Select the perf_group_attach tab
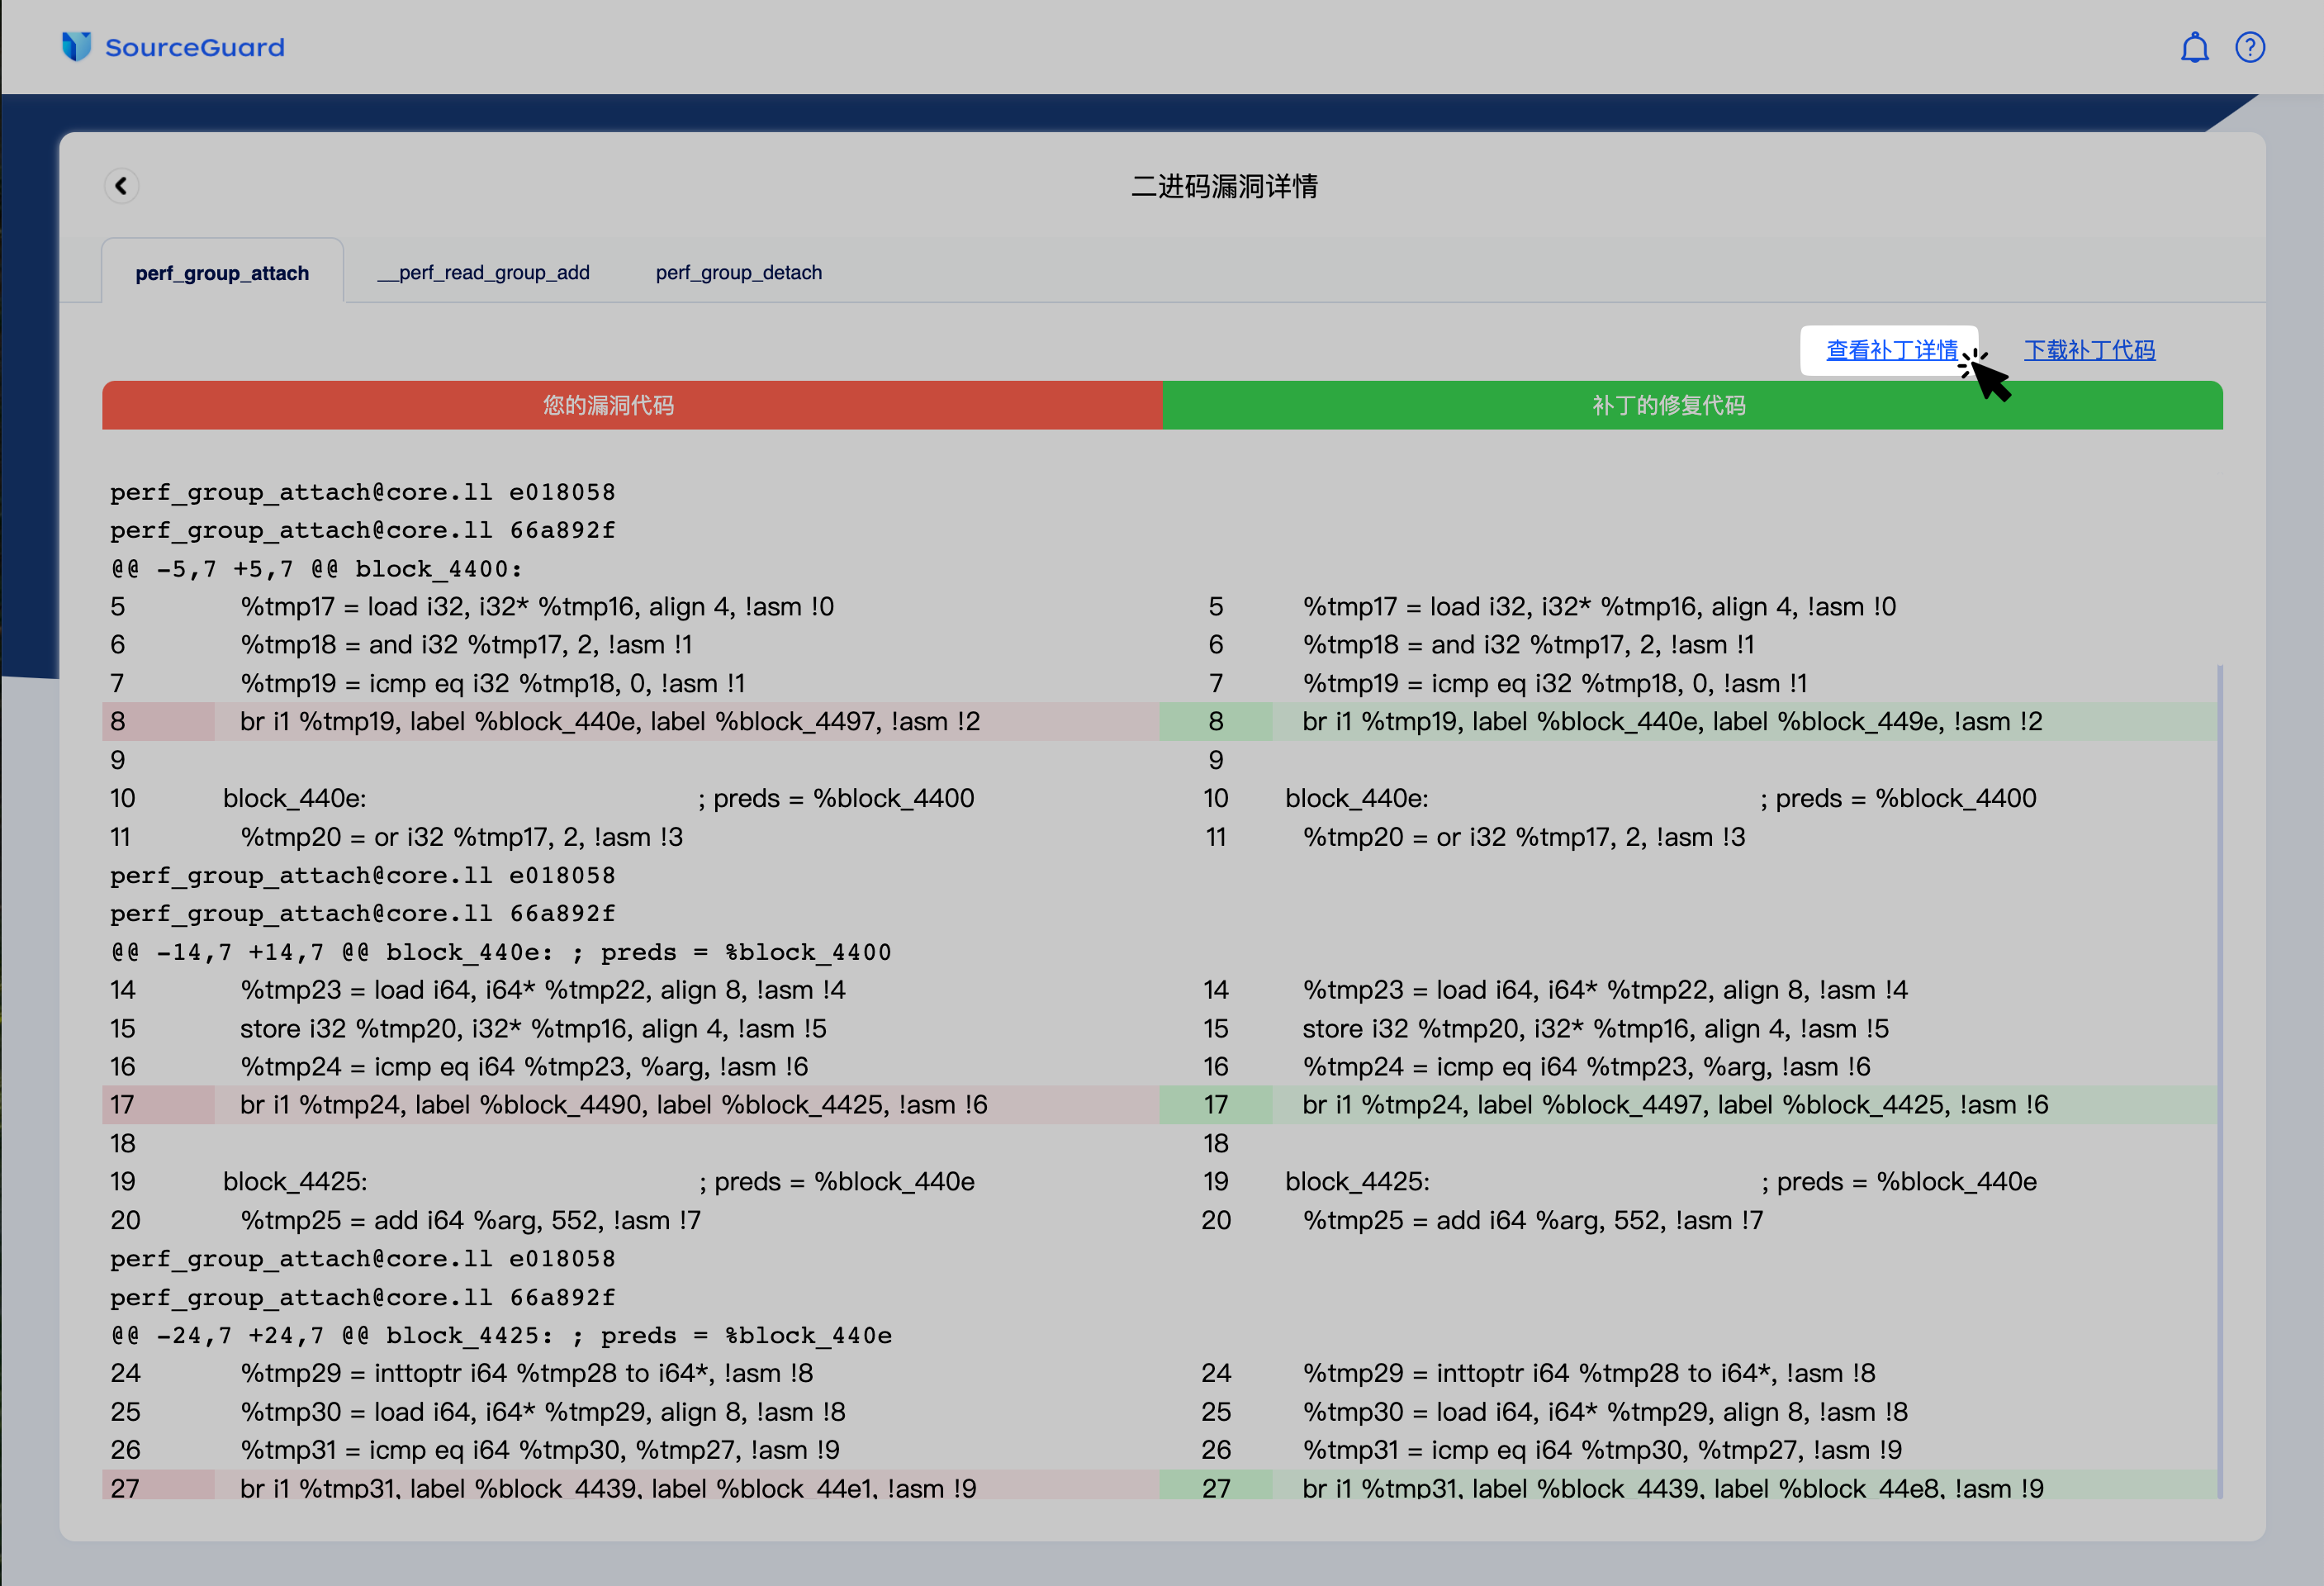Viewport: 2324px width, 1586px height. 222,273
